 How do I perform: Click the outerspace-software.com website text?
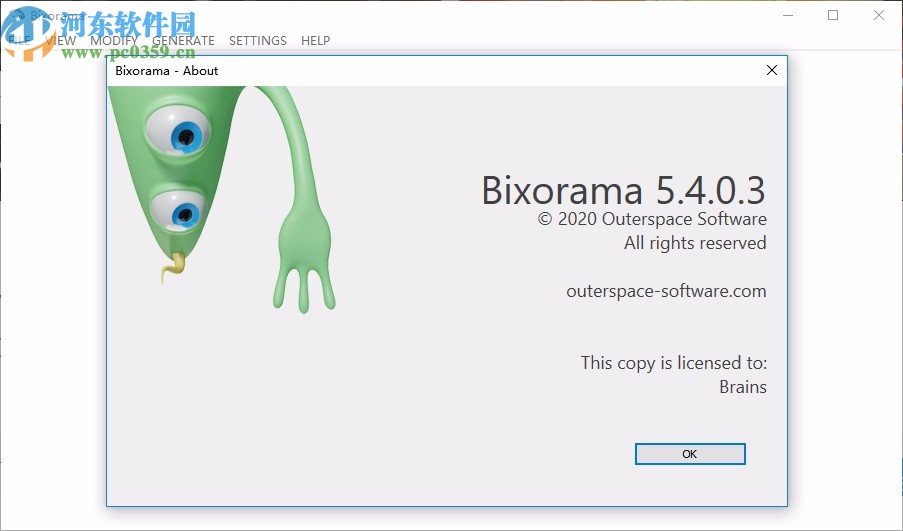pyautogui.click(x=666, y=291)
